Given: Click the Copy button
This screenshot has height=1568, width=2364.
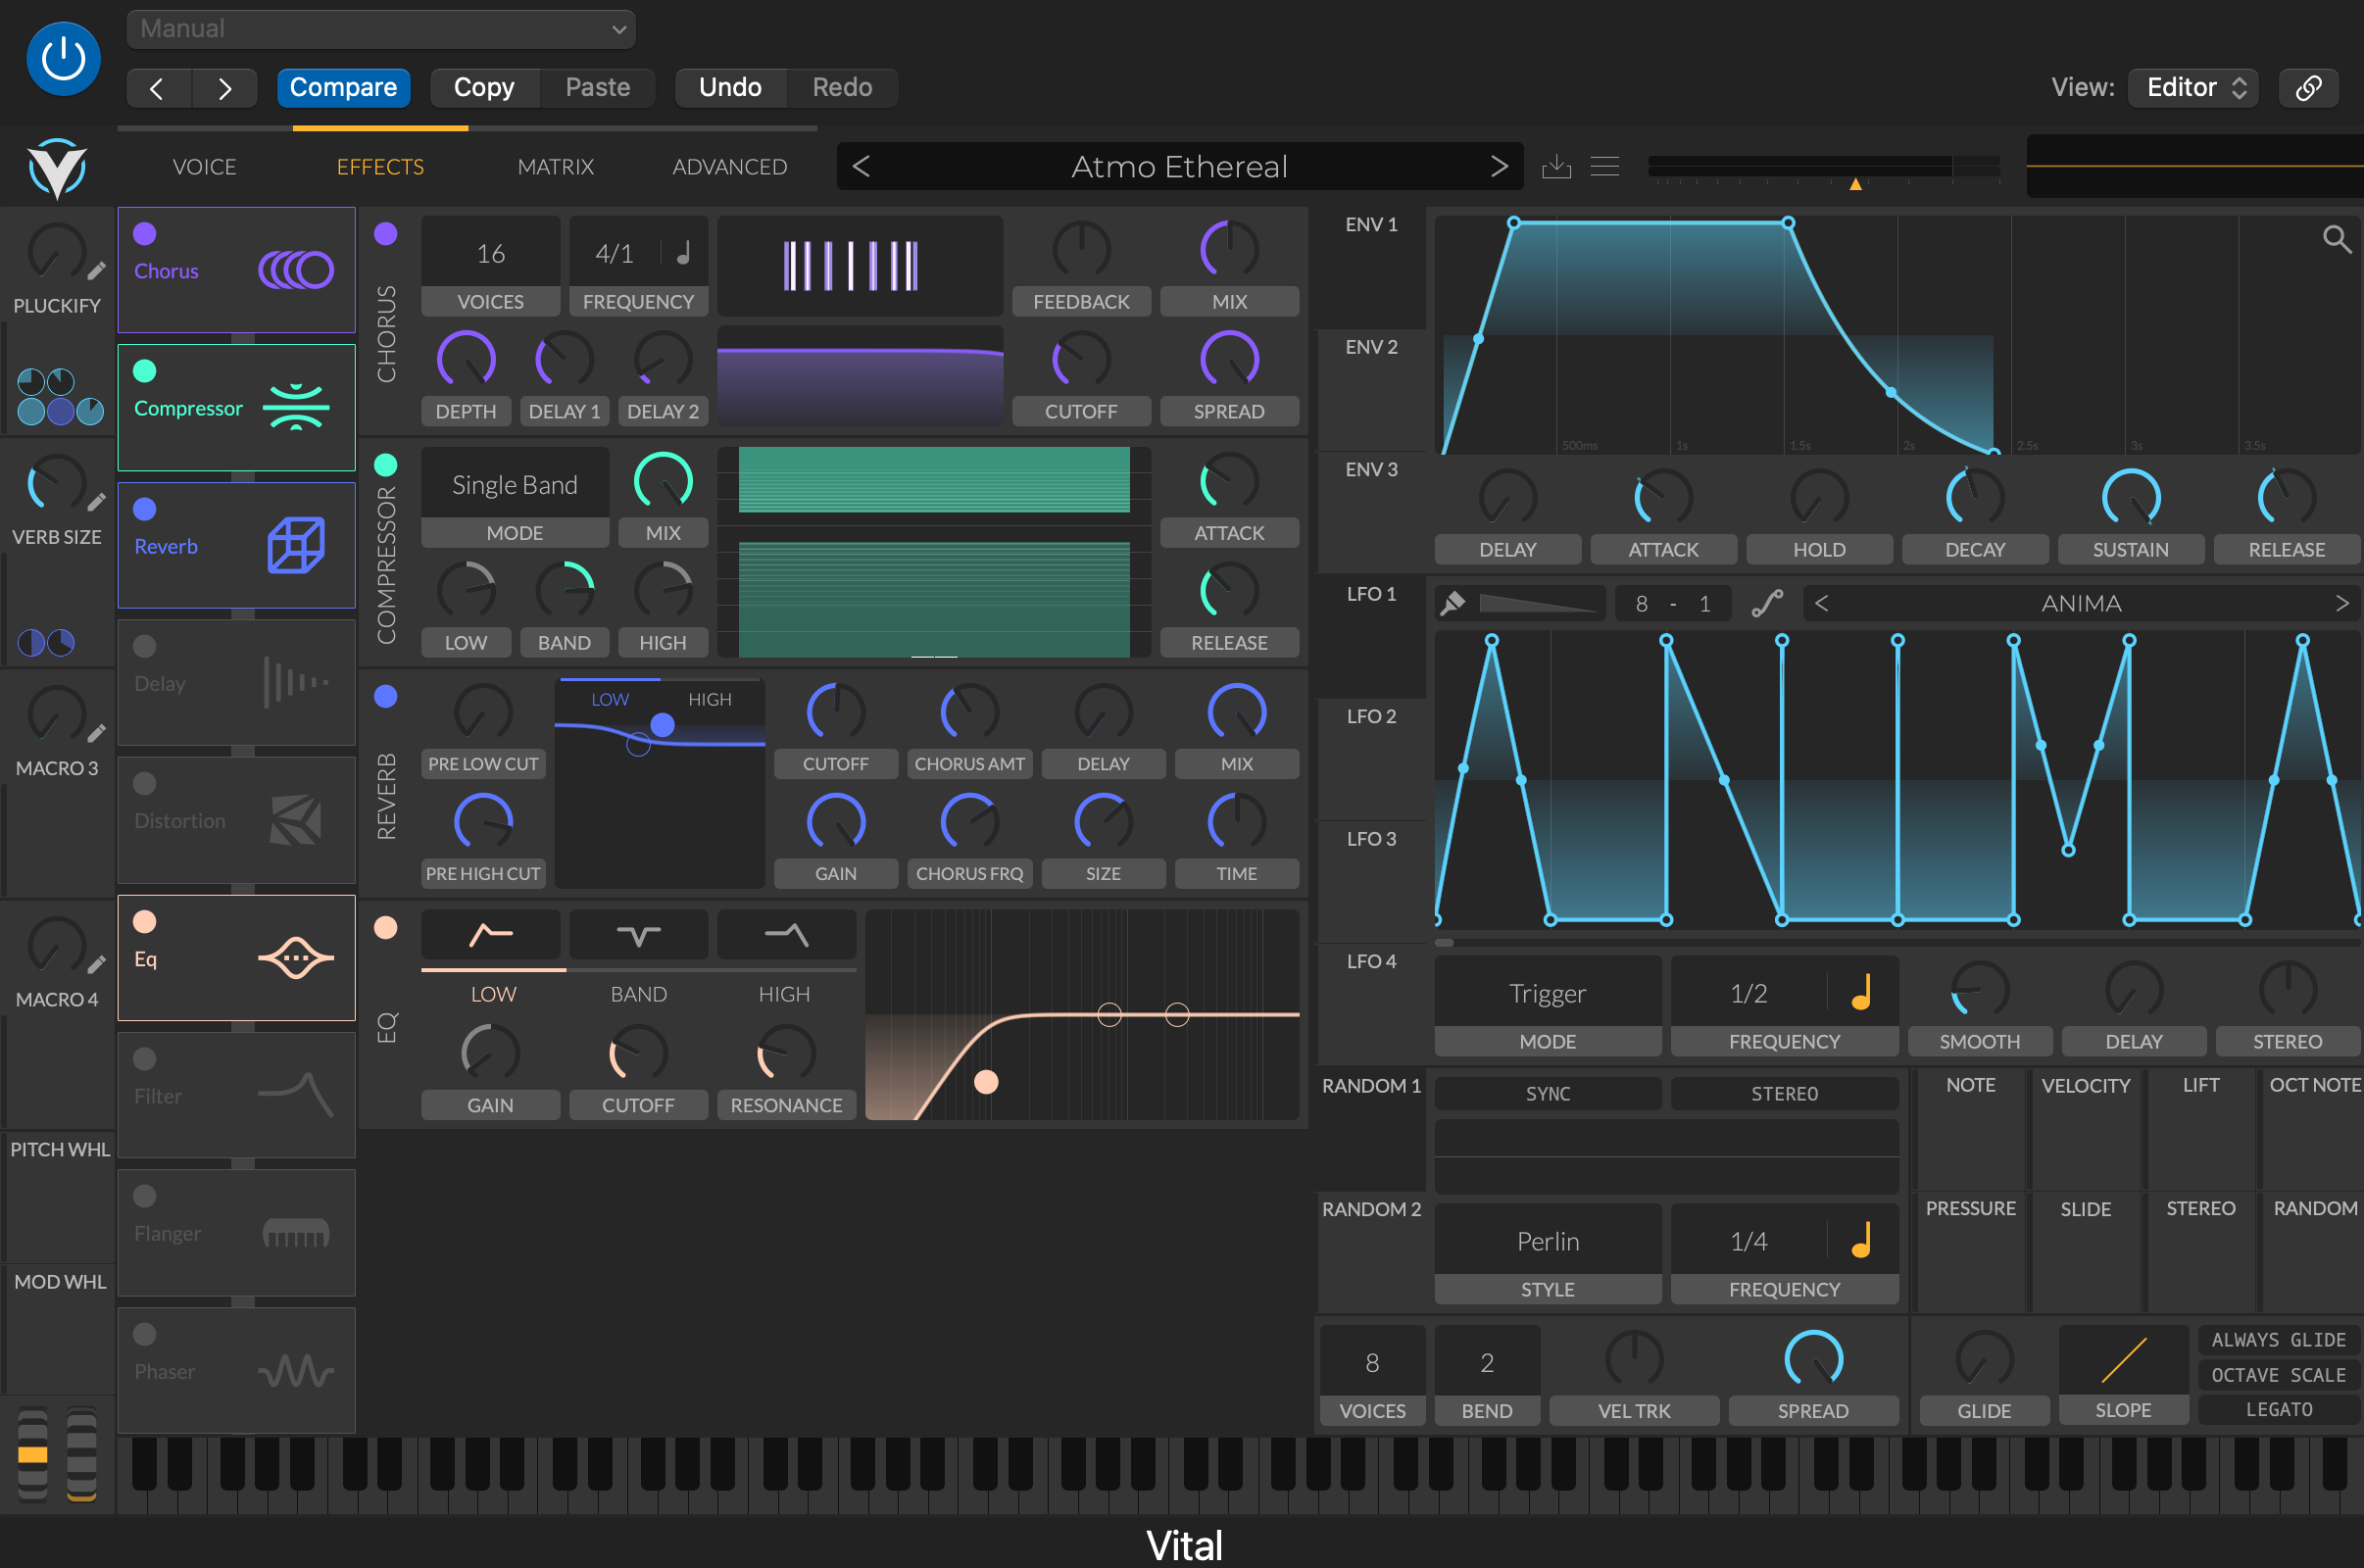Looking at the screenshot, I should [484, 87].
